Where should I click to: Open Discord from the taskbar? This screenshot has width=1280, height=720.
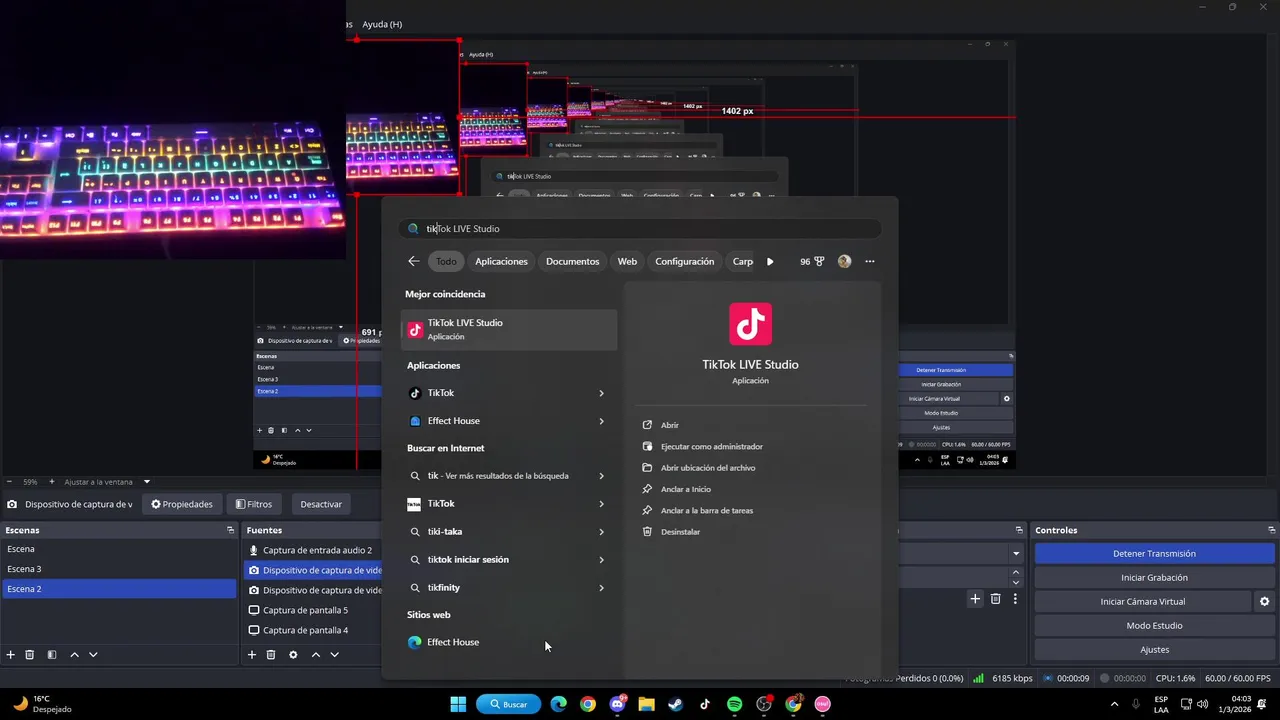[x=617, y=704]
